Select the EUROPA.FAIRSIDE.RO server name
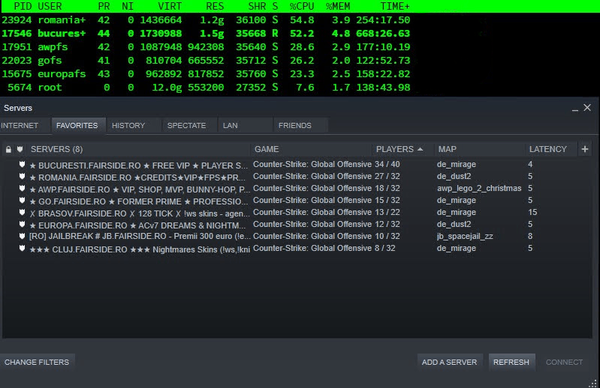This screenshot has height=388, width=600. tap(137, 225)
